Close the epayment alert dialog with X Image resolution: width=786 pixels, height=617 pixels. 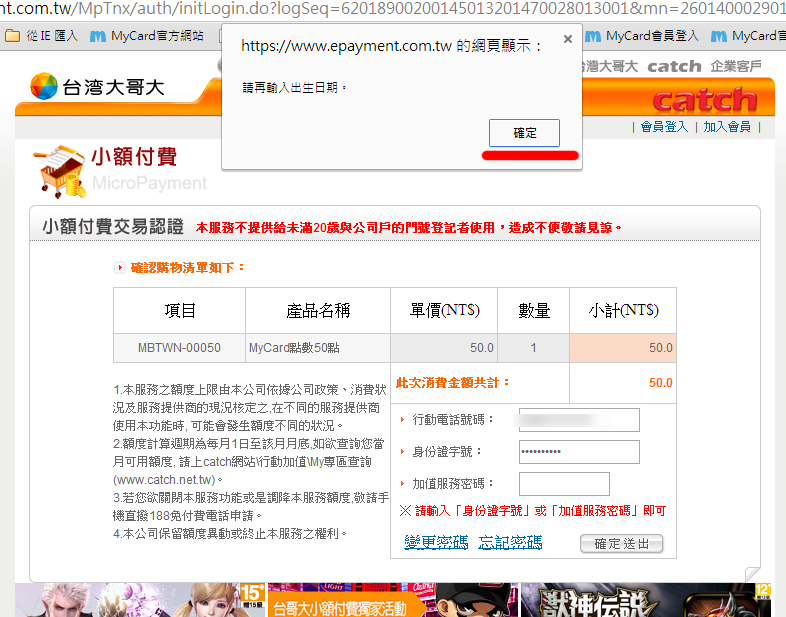(567, 39)
